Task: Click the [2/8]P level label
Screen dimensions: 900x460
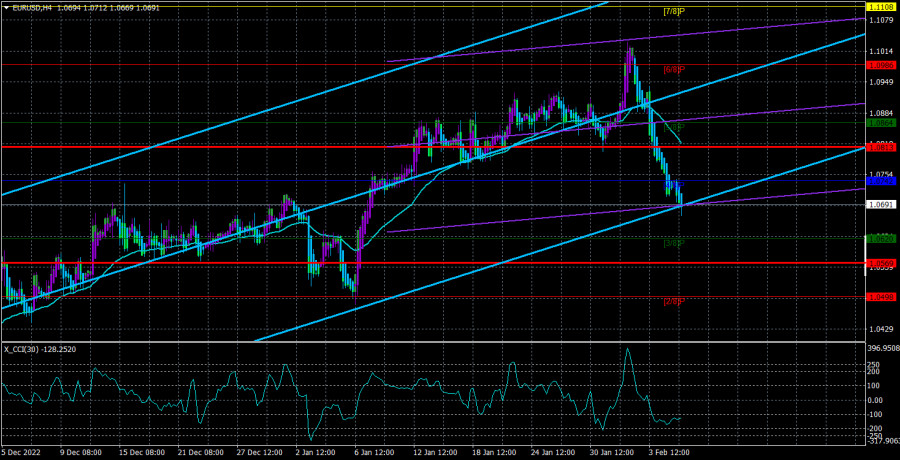Action: pos(674,301)
